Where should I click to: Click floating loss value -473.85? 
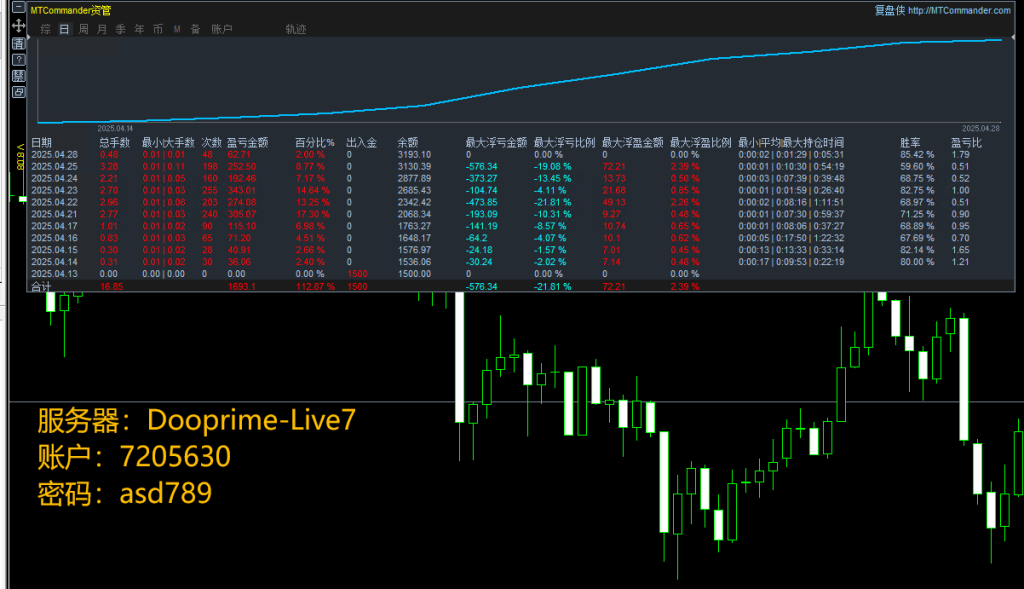point(481,202)
